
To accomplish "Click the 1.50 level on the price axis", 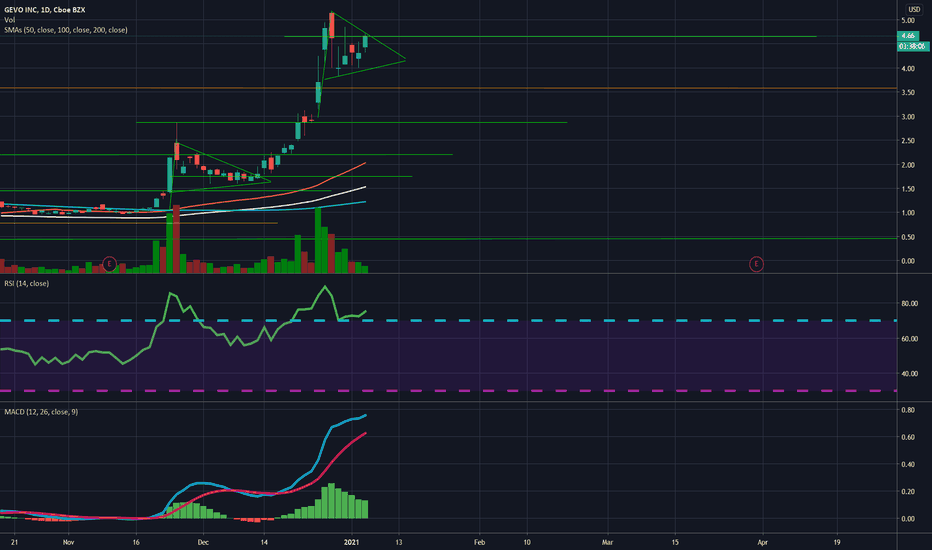I will point(908,189).
